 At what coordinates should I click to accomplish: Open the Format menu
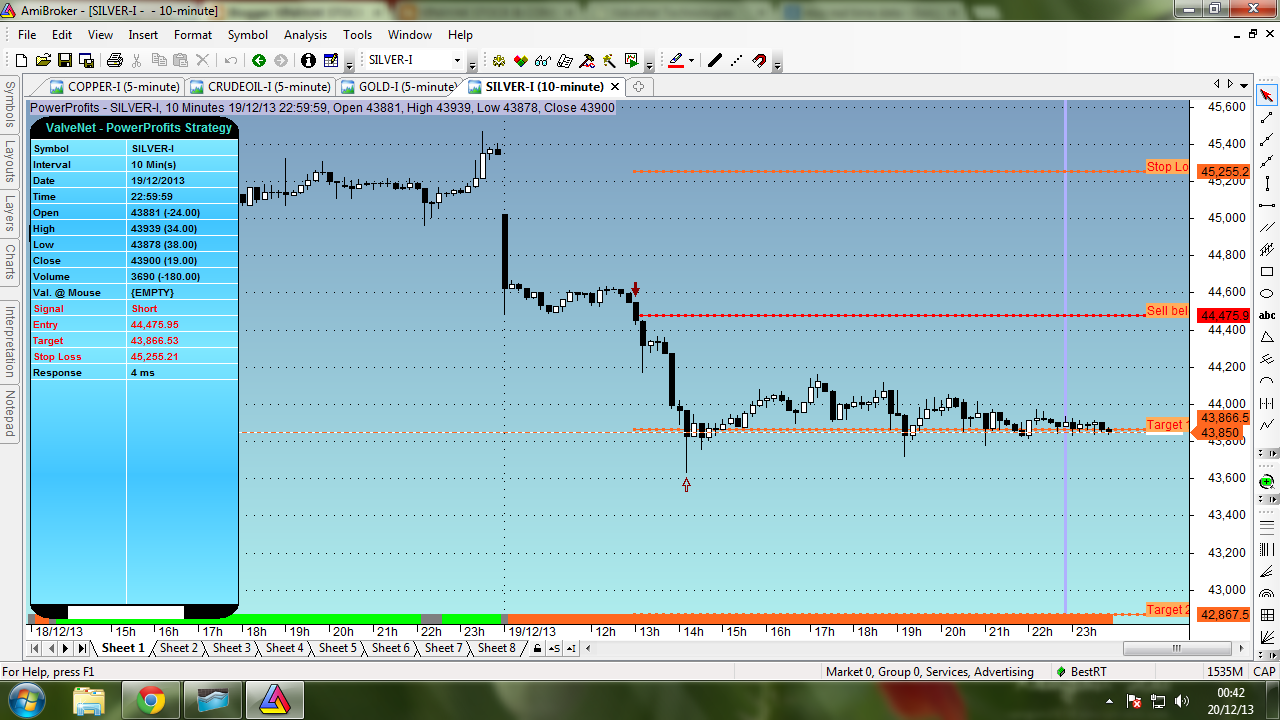click(x=193, y=34)
